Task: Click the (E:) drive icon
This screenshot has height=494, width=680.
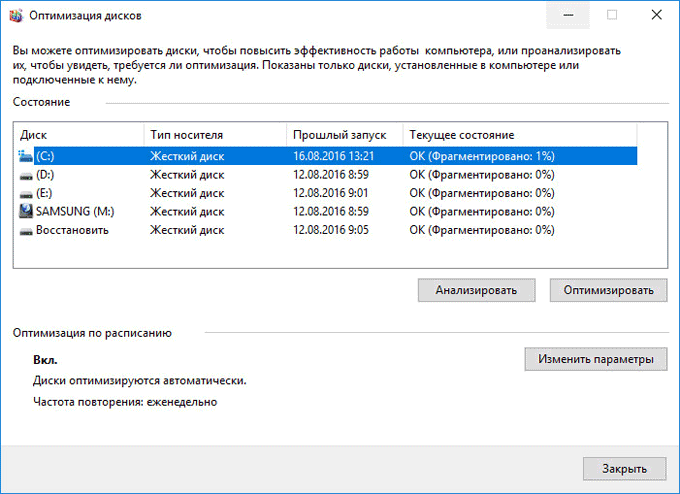Action: 26,194
